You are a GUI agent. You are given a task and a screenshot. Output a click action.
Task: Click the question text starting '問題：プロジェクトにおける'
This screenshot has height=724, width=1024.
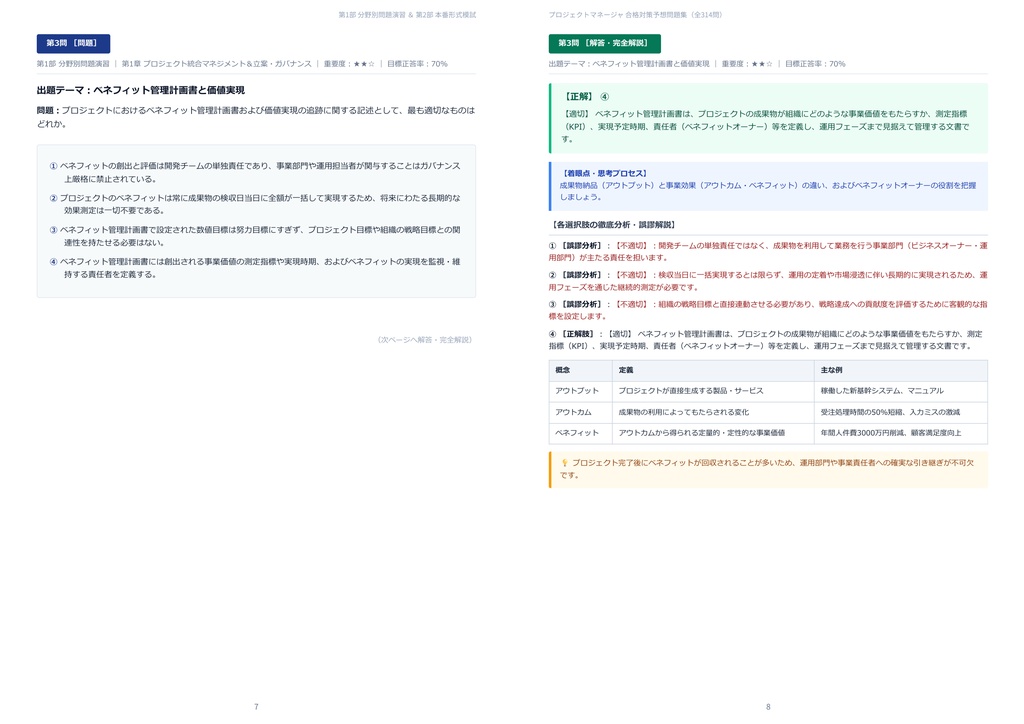(x=256, y=117)
